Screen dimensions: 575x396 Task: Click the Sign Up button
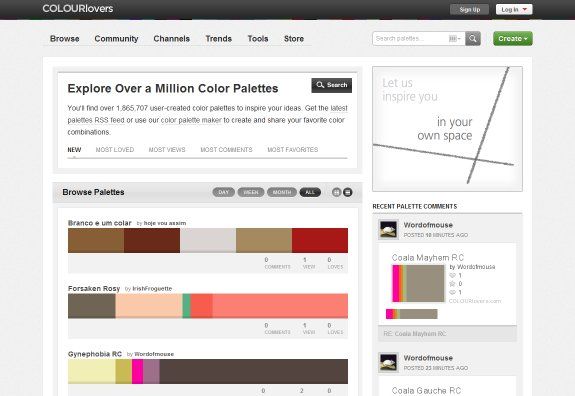[469, 10]
